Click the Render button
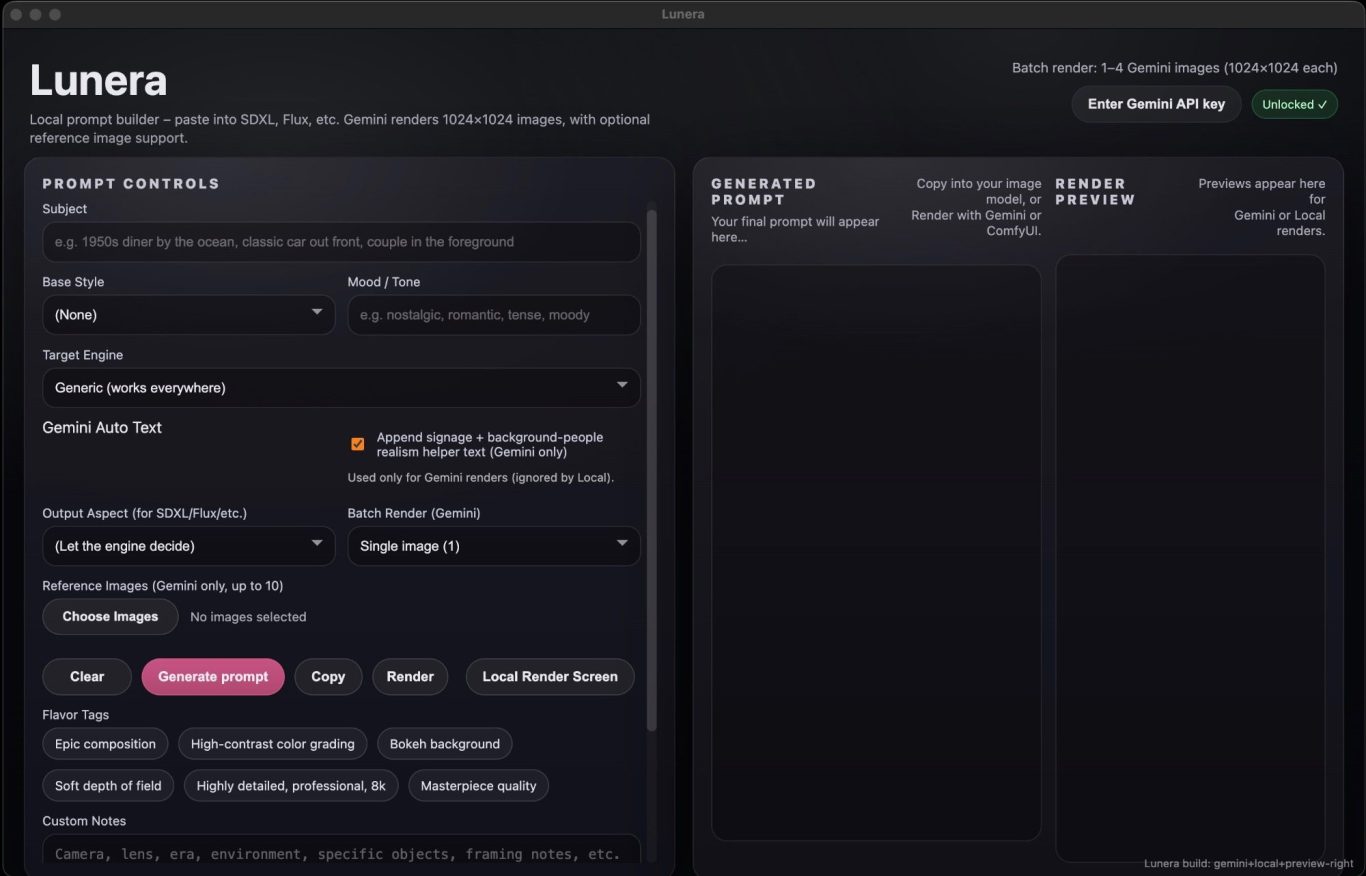Screen dimensions: 1366x876 pos(410,677)
